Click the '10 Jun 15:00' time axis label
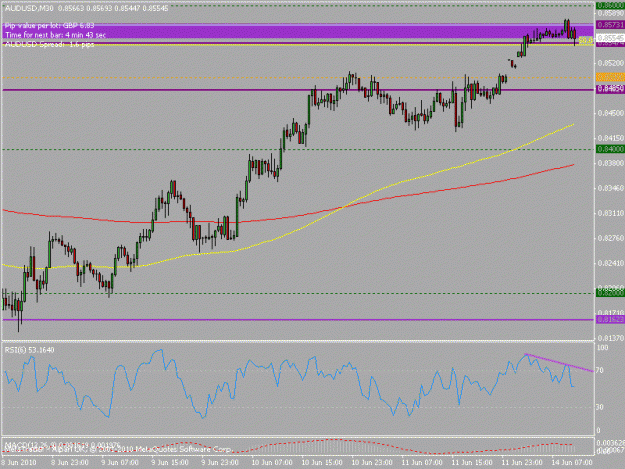625x469 pixels. tap(322, 462)
